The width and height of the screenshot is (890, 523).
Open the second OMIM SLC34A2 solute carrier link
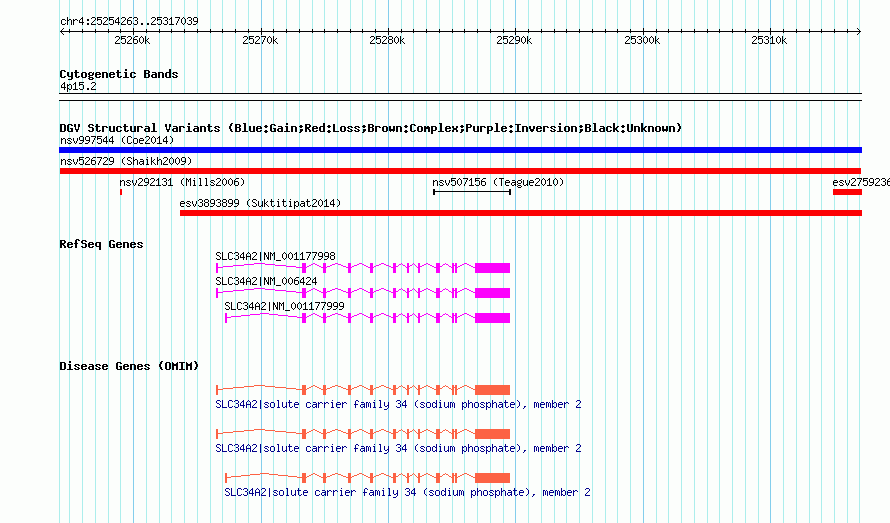[398, 449]
